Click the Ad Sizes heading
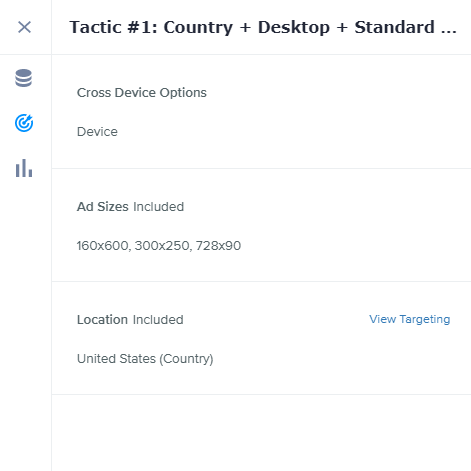This screenshot has width=471, height=471. pyautogui.click(x=103, y=207)
